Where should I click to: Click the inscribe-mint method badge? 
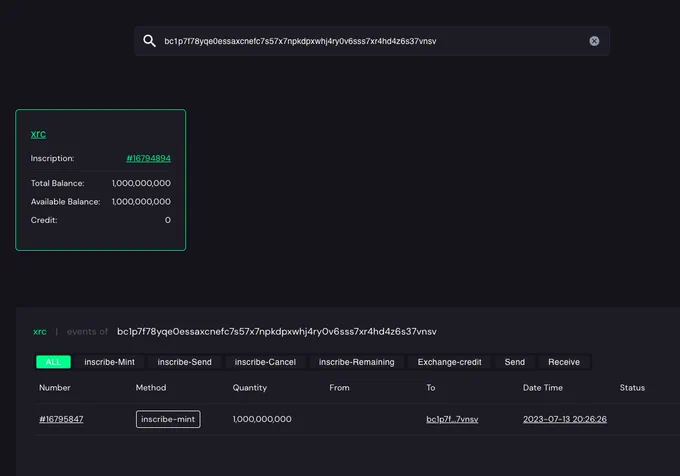point(168,419)
